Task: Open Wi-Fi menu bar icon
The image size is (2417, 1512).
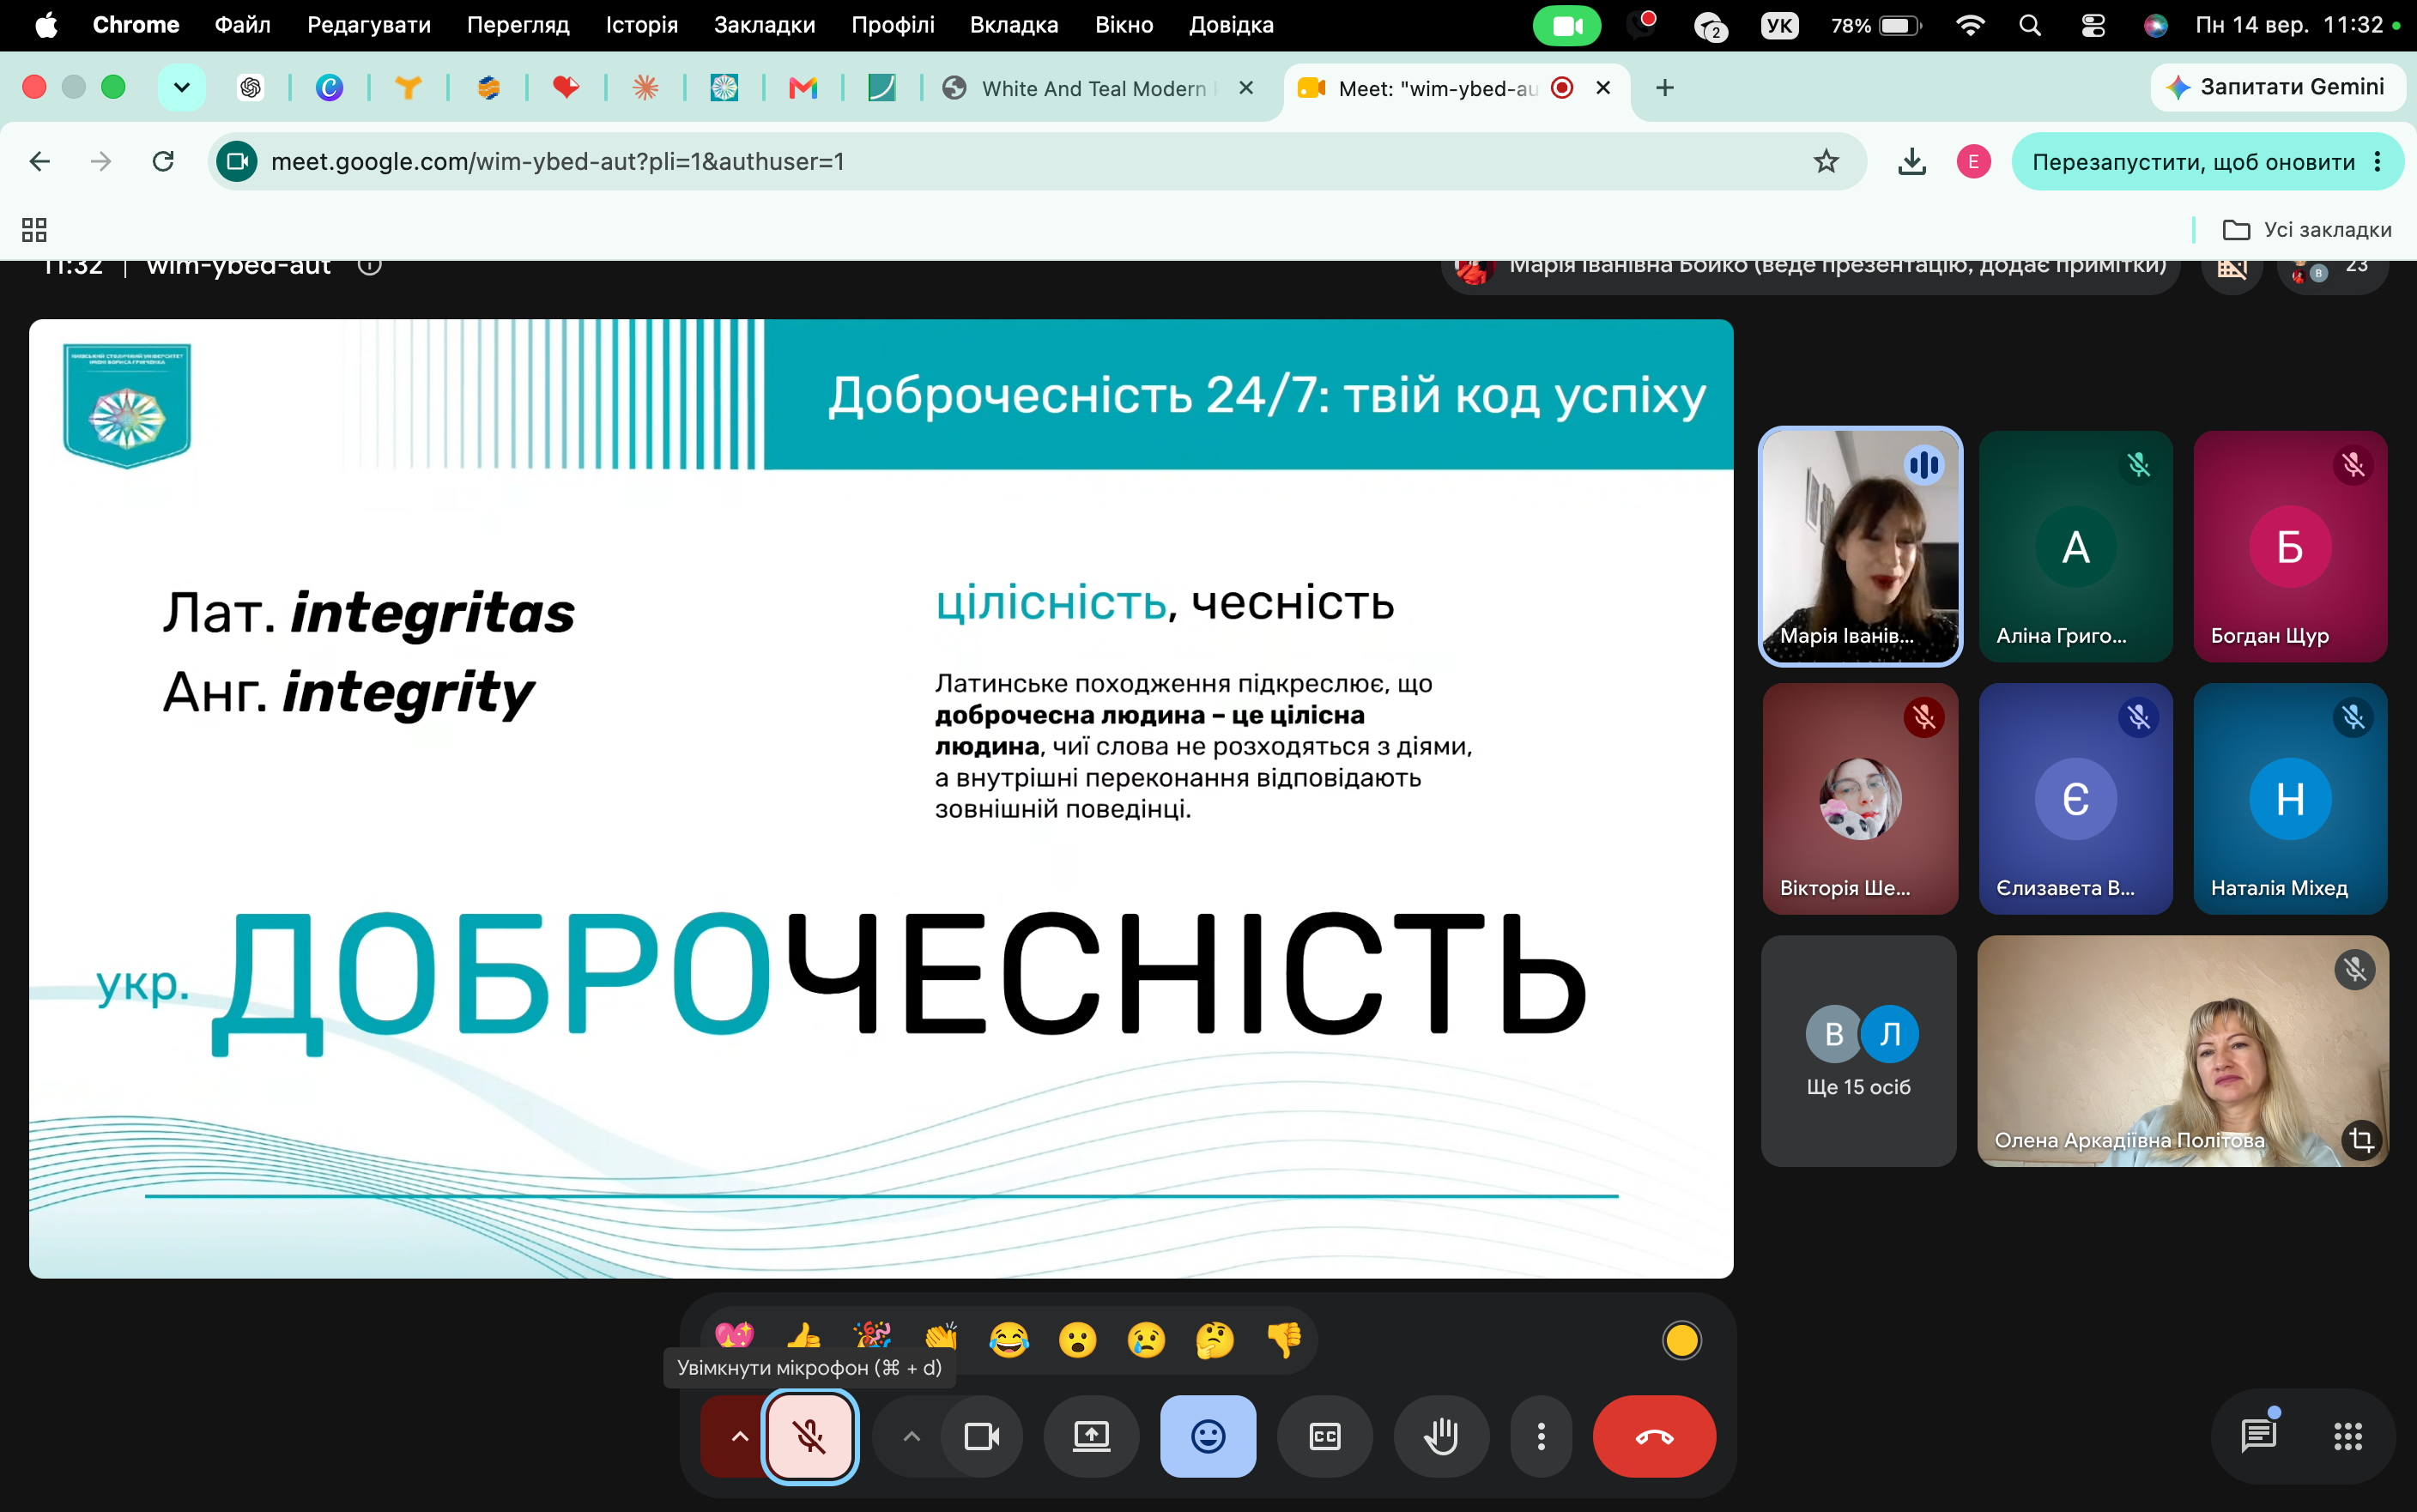Action: point(1969,25)
